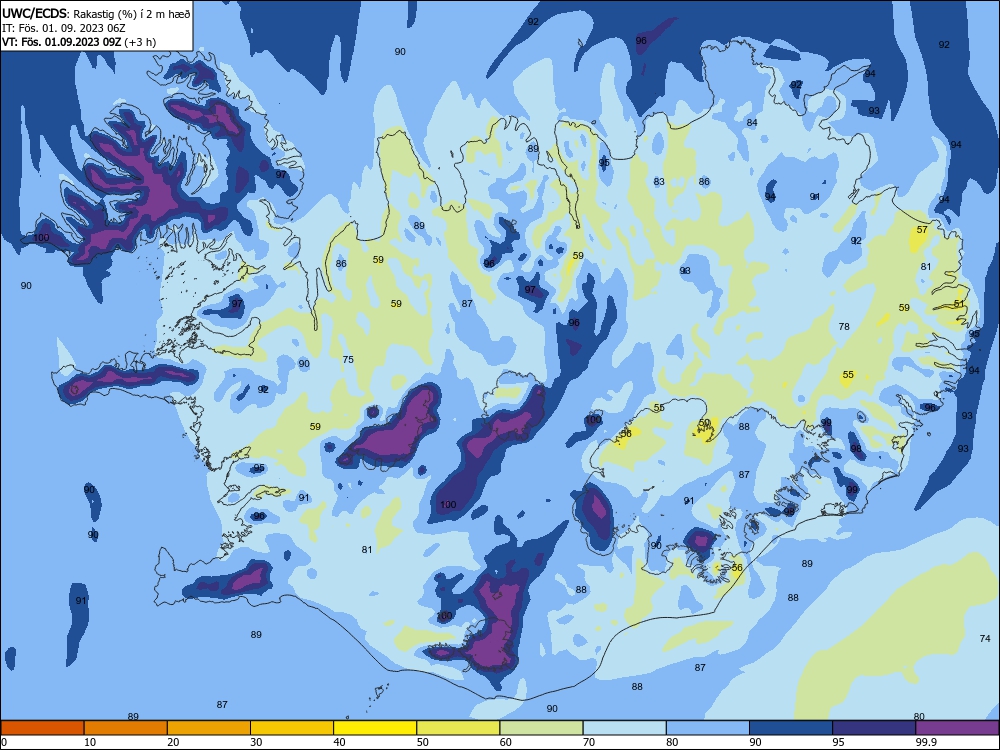Click the 20–30 light orange legend swatch

click(209, 728)
